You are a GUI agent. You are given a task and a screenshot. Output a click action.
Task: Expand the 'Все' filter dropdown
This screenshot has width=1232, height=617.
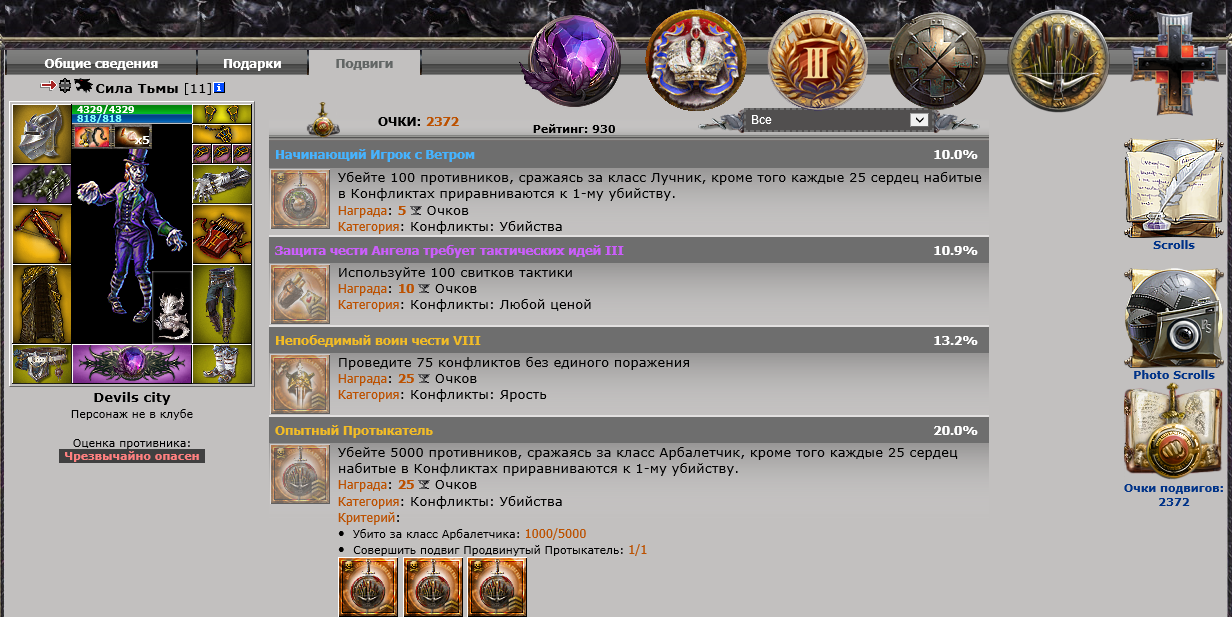tap(837, 120)
